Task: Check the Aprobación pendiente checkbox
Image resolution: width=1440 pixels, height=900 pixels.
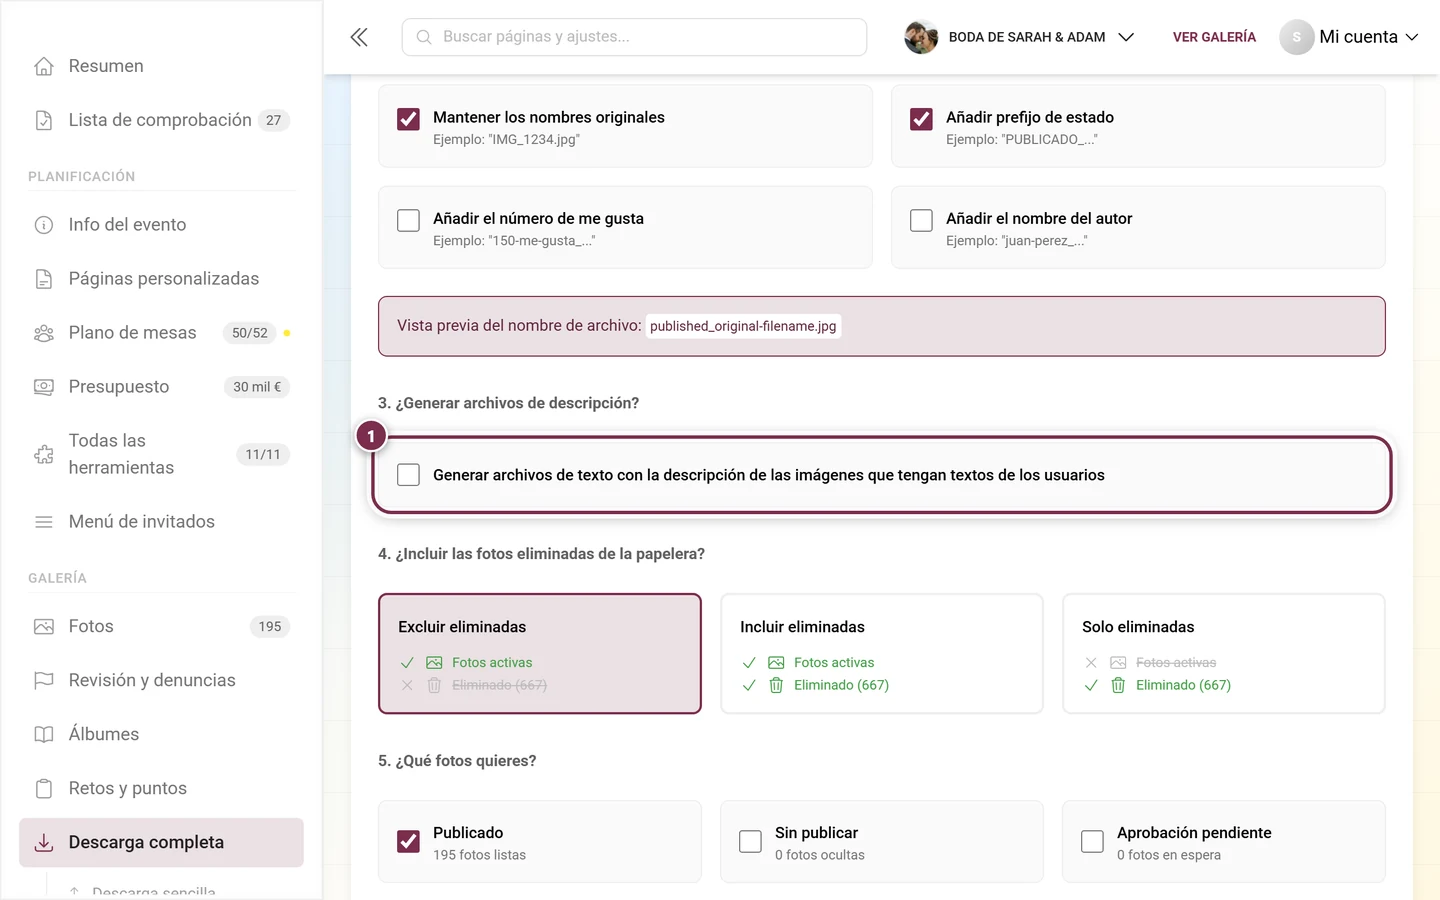Action: 1092,842
